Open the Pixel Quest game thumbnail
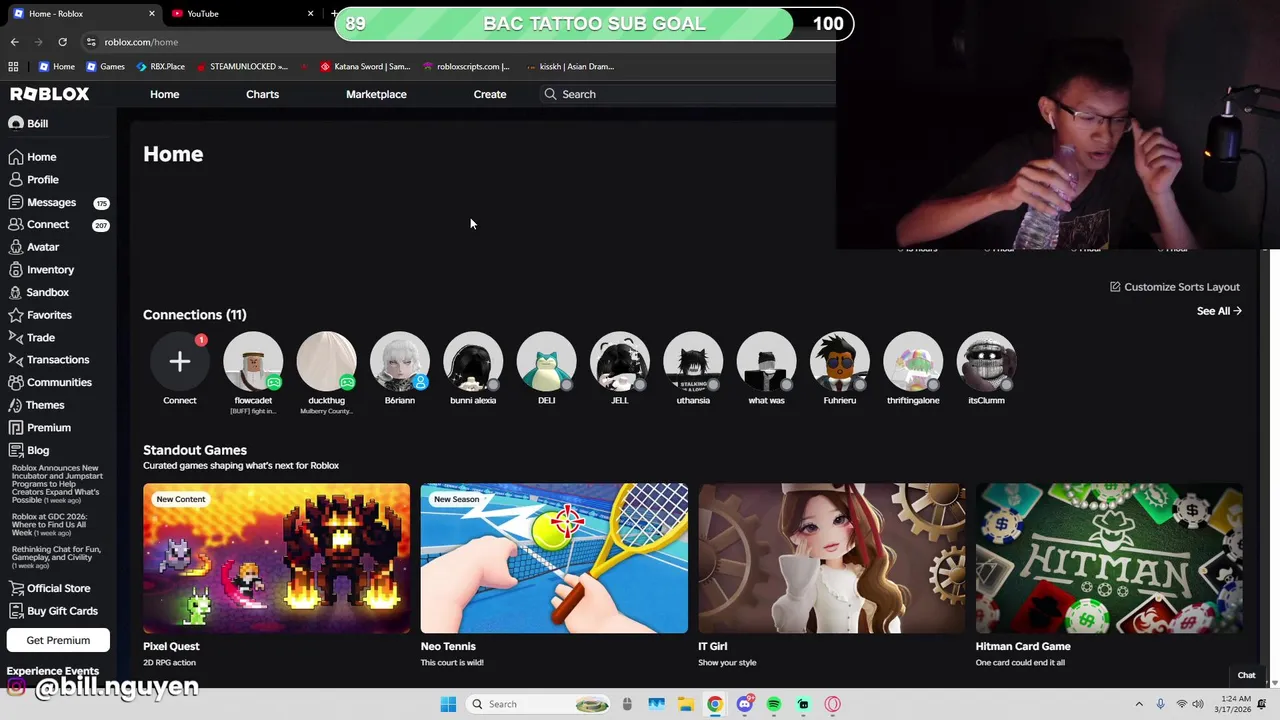The height and width of the screenshot is (720, 1280). [x=276, y=558]
